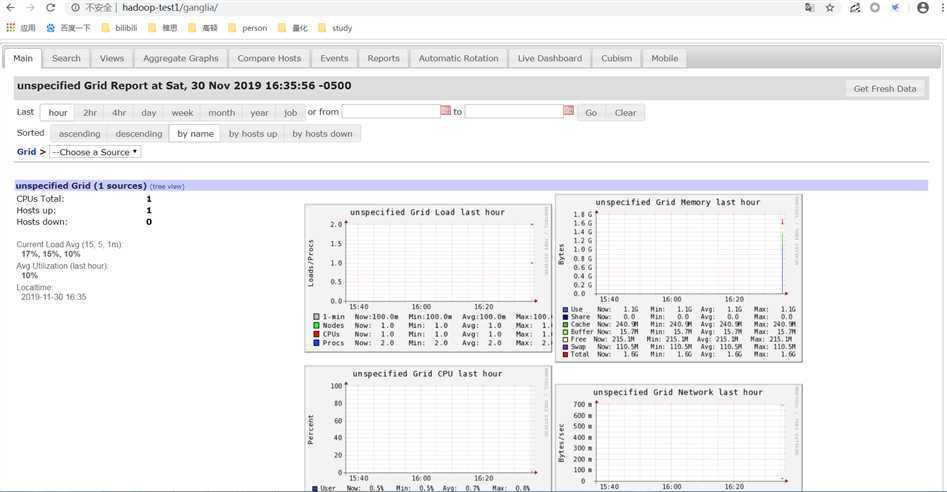Select the 2hr time range
947x492 pixels.
pyautogui.click(x=90, y=112)
